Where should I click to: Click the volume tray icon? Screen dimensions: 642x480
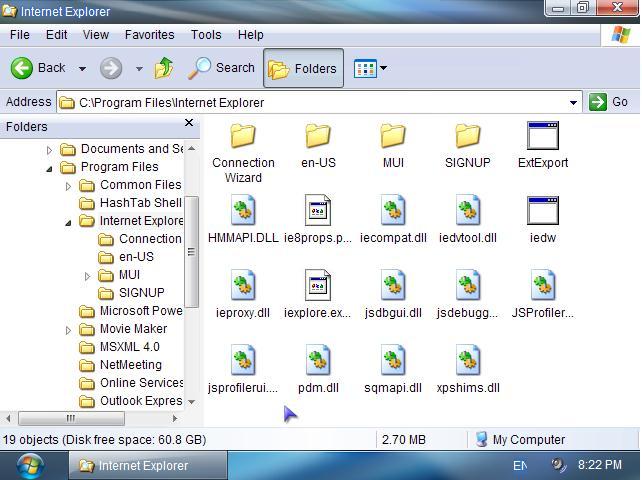pos(558,465)
